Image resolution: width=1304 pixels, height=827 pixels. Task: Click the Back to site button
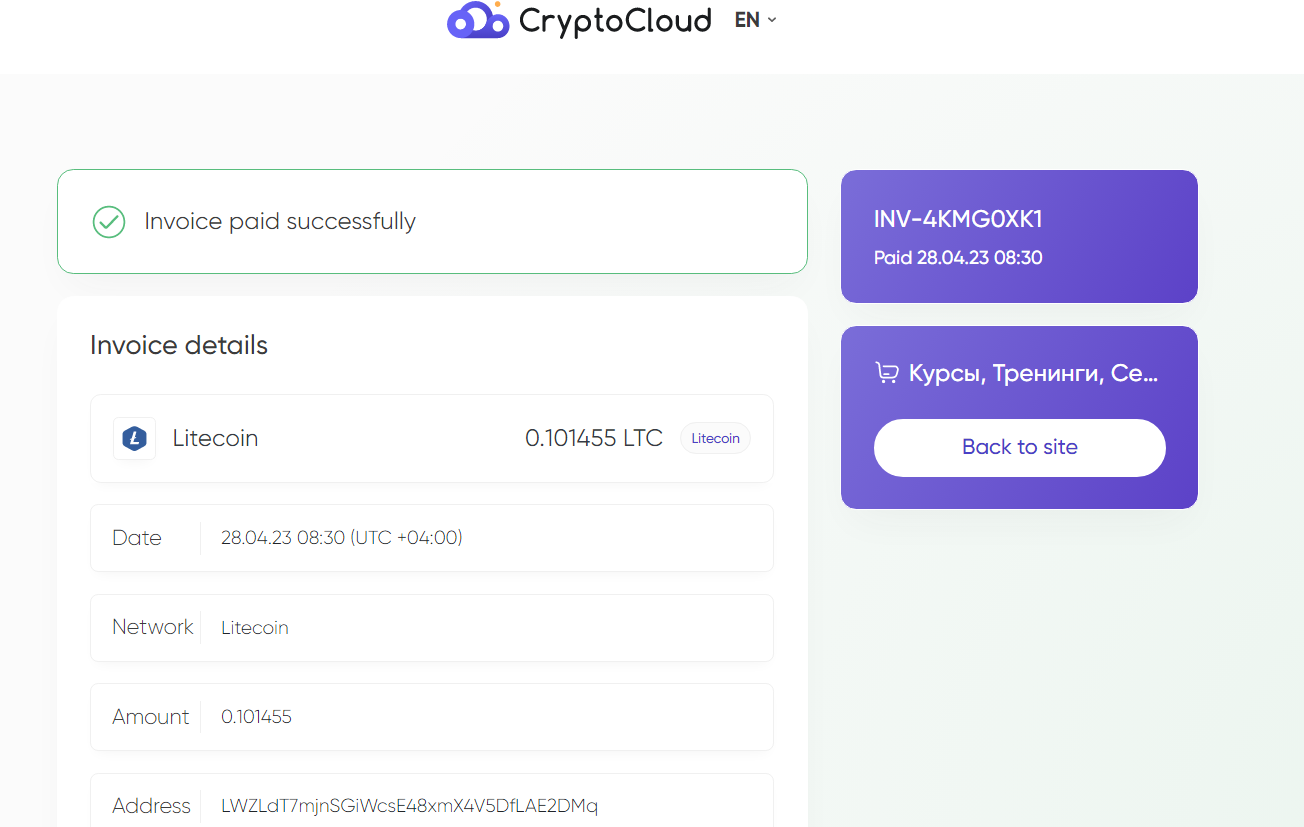[x=1020, y=448]
